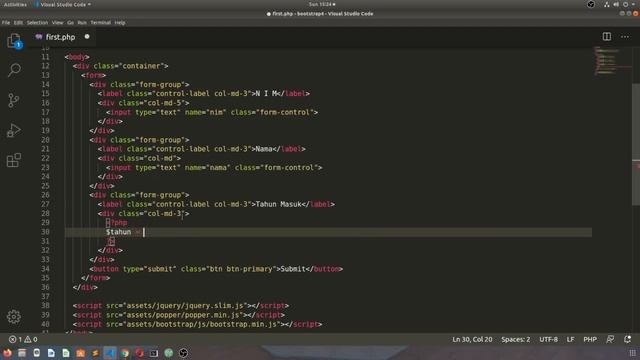The height and width of the screenshot is (360, 640).
Task: Open LibreOffice Writer document icon in dock
Action: [x=51, y=353]
